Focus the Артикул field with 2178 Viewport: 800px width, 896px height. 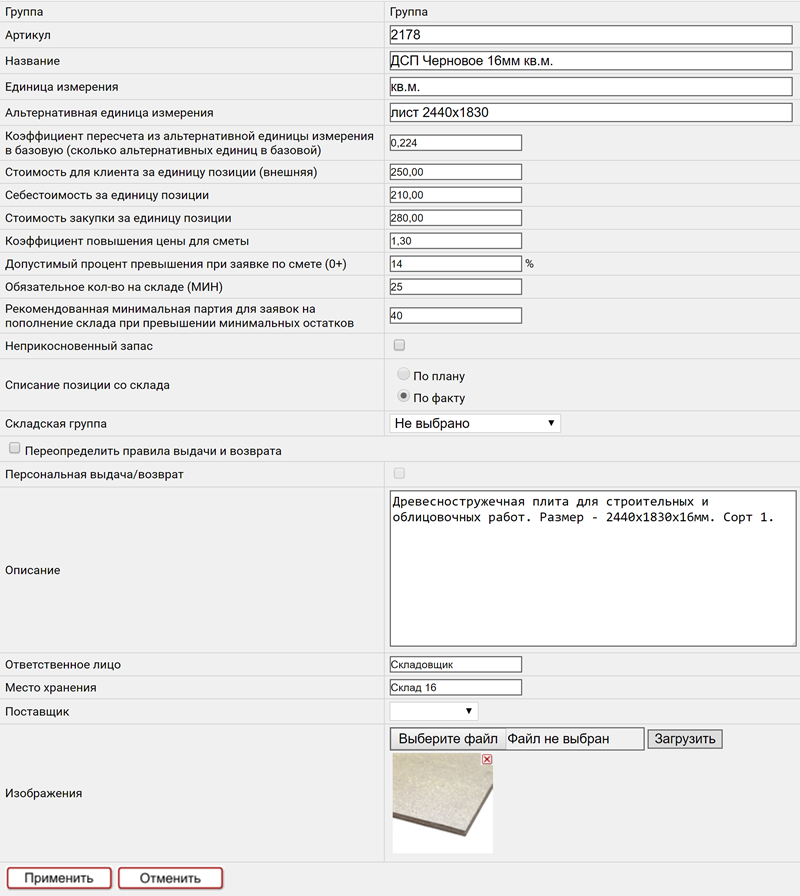point(590,35)
